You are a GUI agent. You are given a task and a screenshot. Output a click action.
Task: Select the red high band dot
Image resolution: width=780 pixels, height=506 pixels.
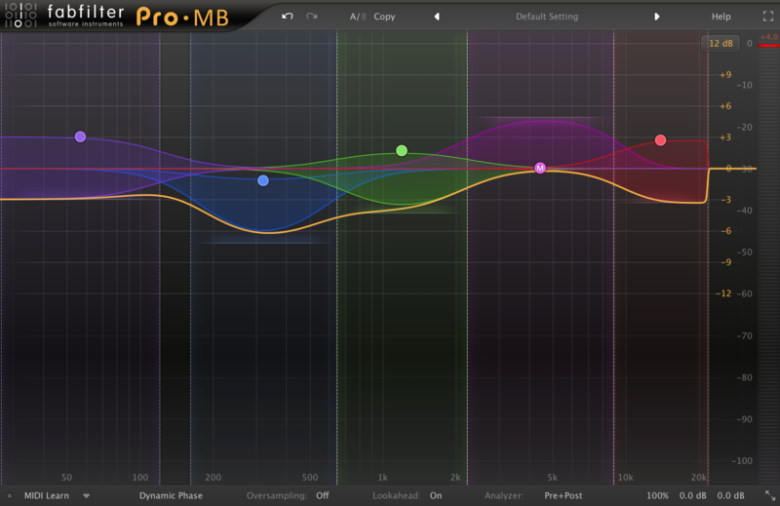pos(660,140)
